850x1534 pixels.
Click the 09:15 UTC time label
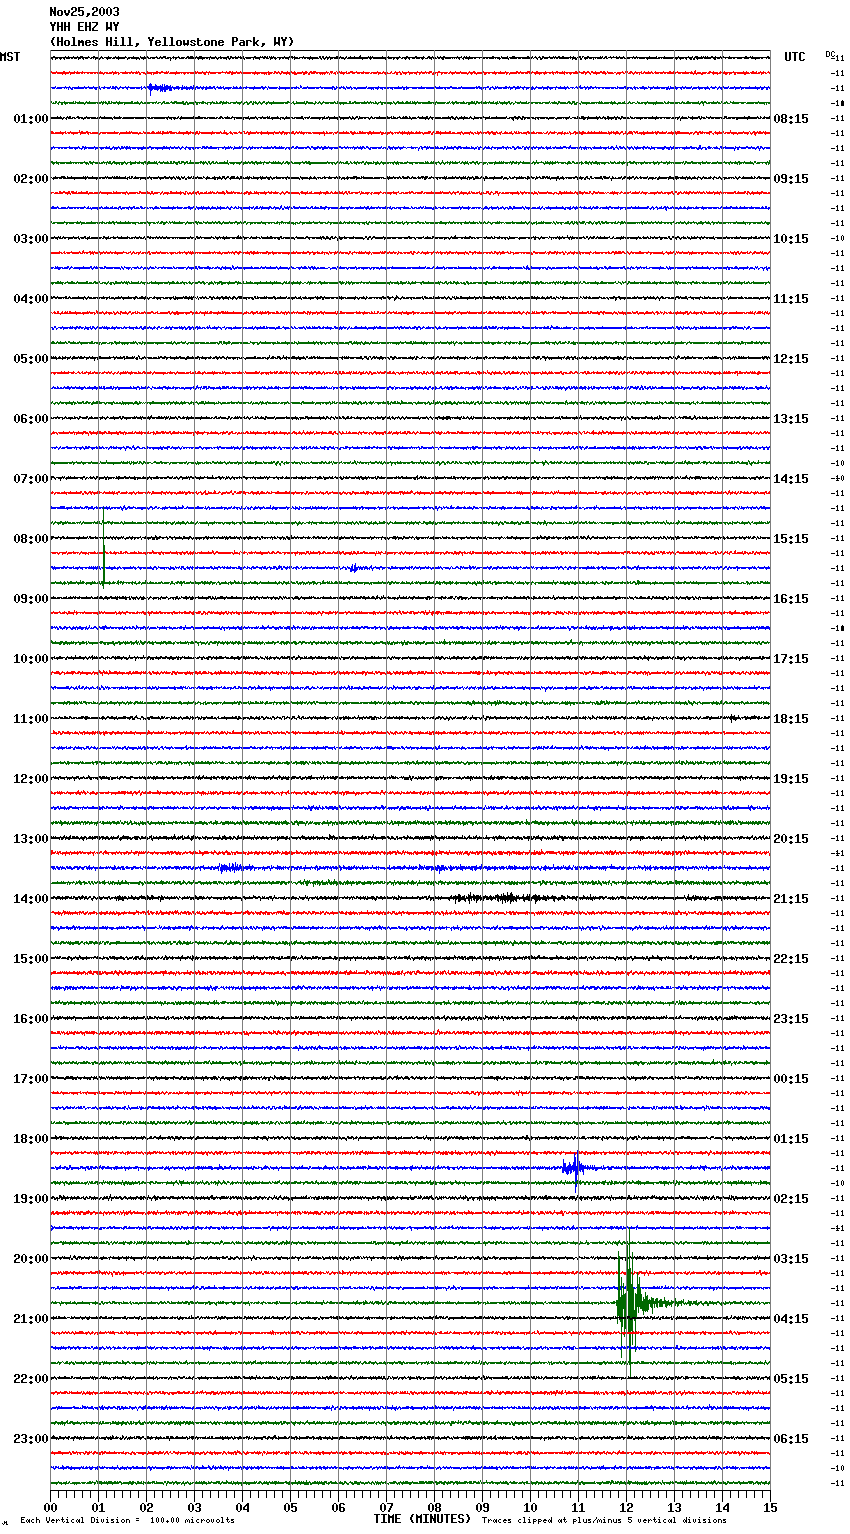click(x=791, y=179)
